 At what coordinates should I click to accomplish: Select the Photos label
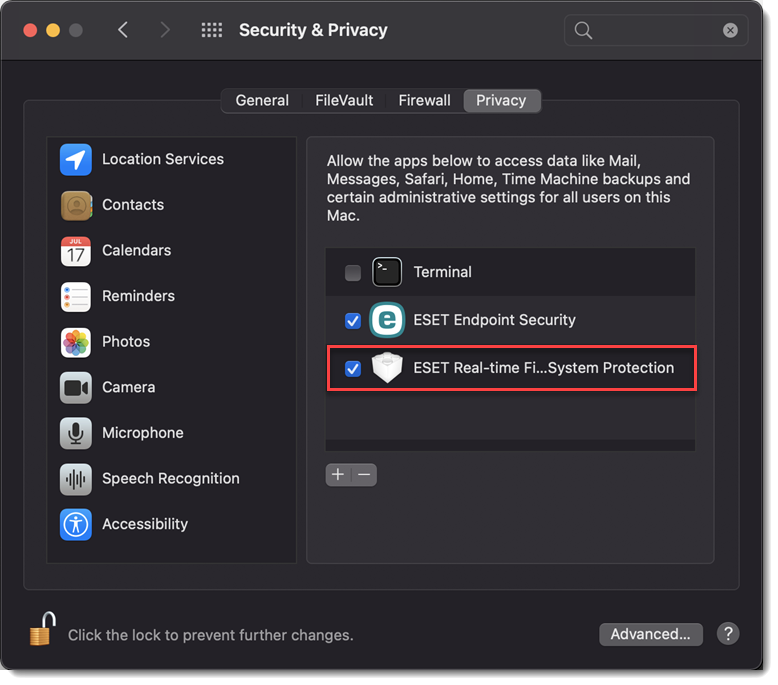126,342
